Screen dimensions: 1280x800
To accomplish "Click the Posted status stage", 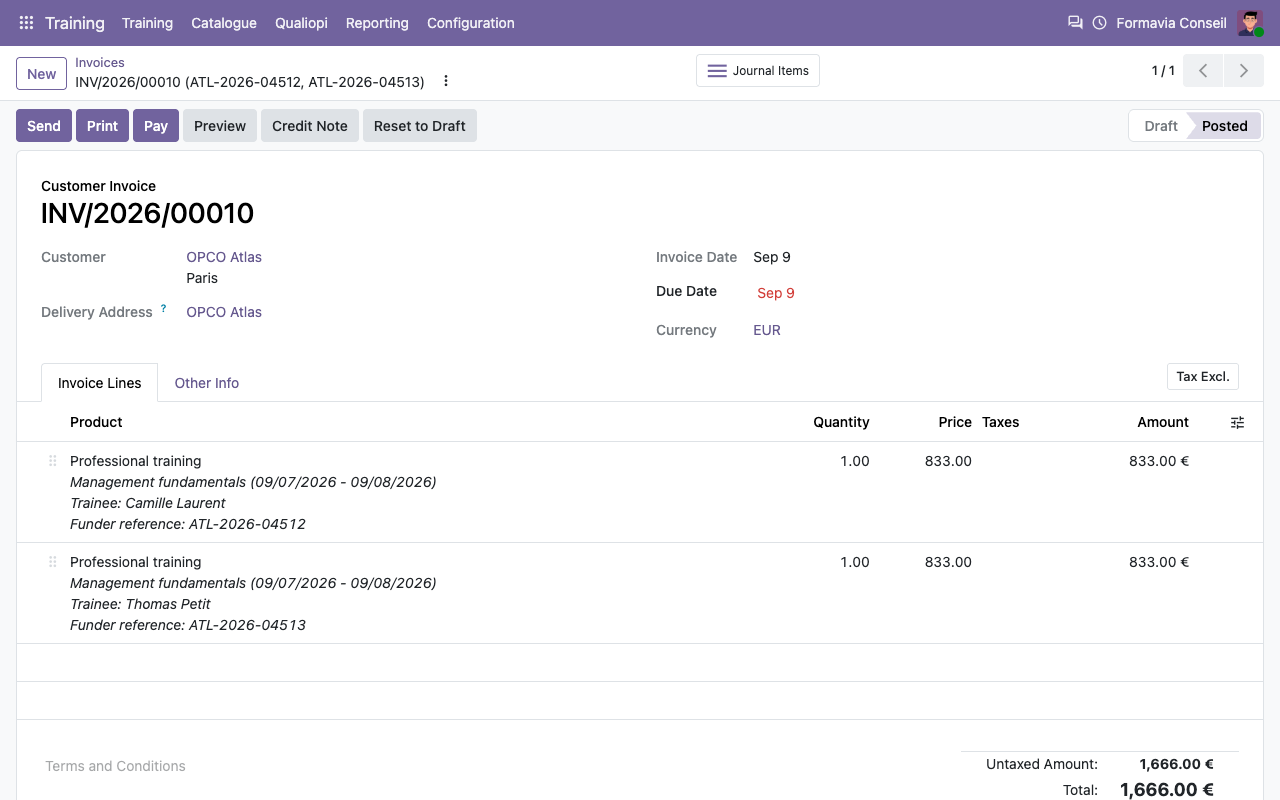I will (x=1225, y=126).
